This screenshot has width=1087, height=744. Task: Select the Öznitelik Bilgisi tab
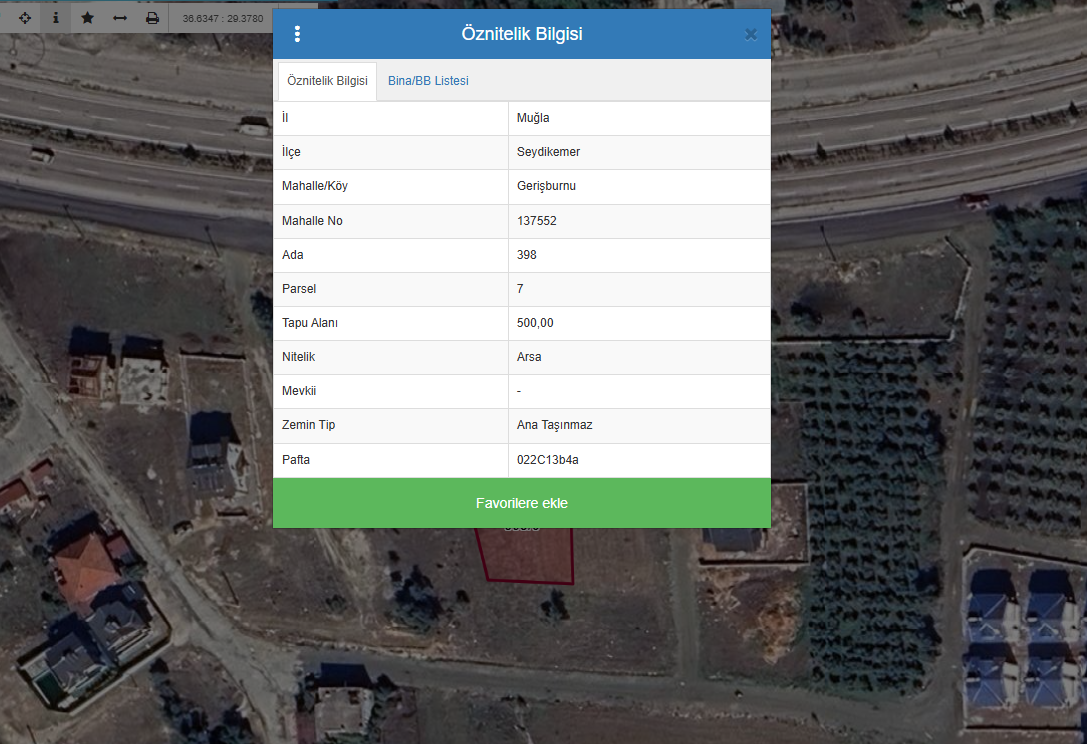click(x=327, y=81)
